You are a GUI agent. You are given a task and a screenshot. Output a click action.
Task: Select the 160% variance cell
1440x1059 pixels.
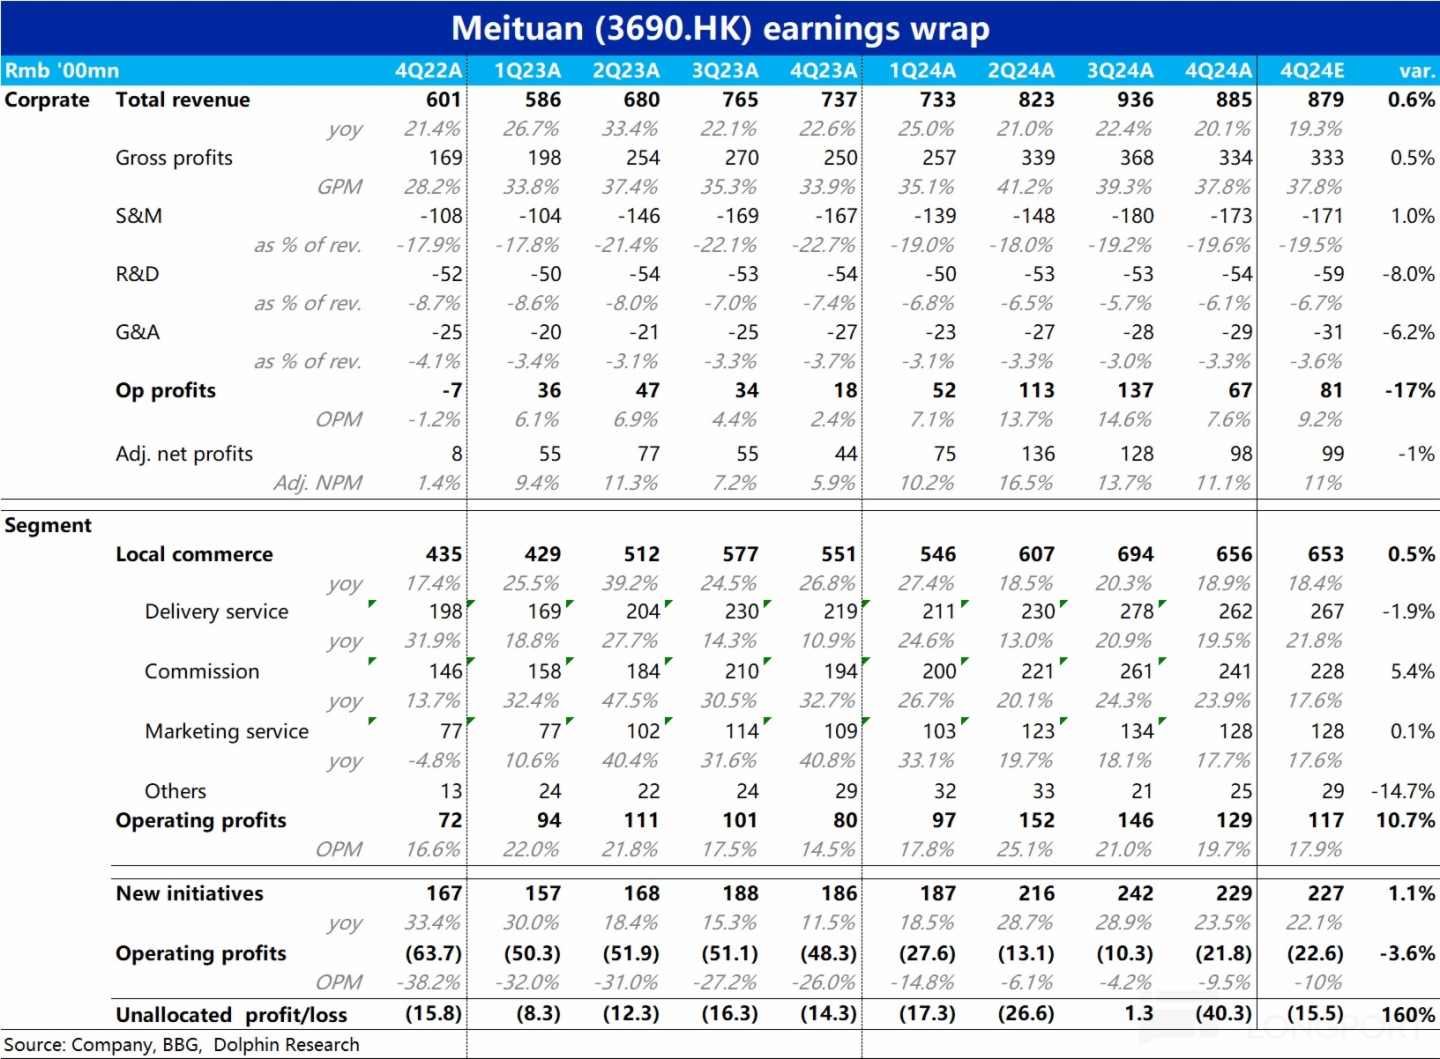pyautogui.click(x=1408, y=1015)
